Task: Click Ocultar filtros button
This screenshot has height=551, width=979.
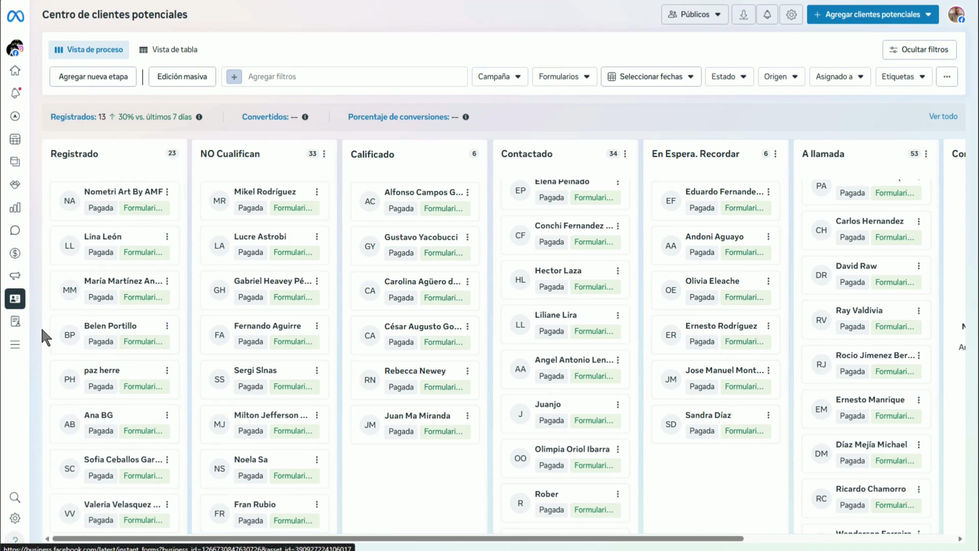Action: click(920, 49)
